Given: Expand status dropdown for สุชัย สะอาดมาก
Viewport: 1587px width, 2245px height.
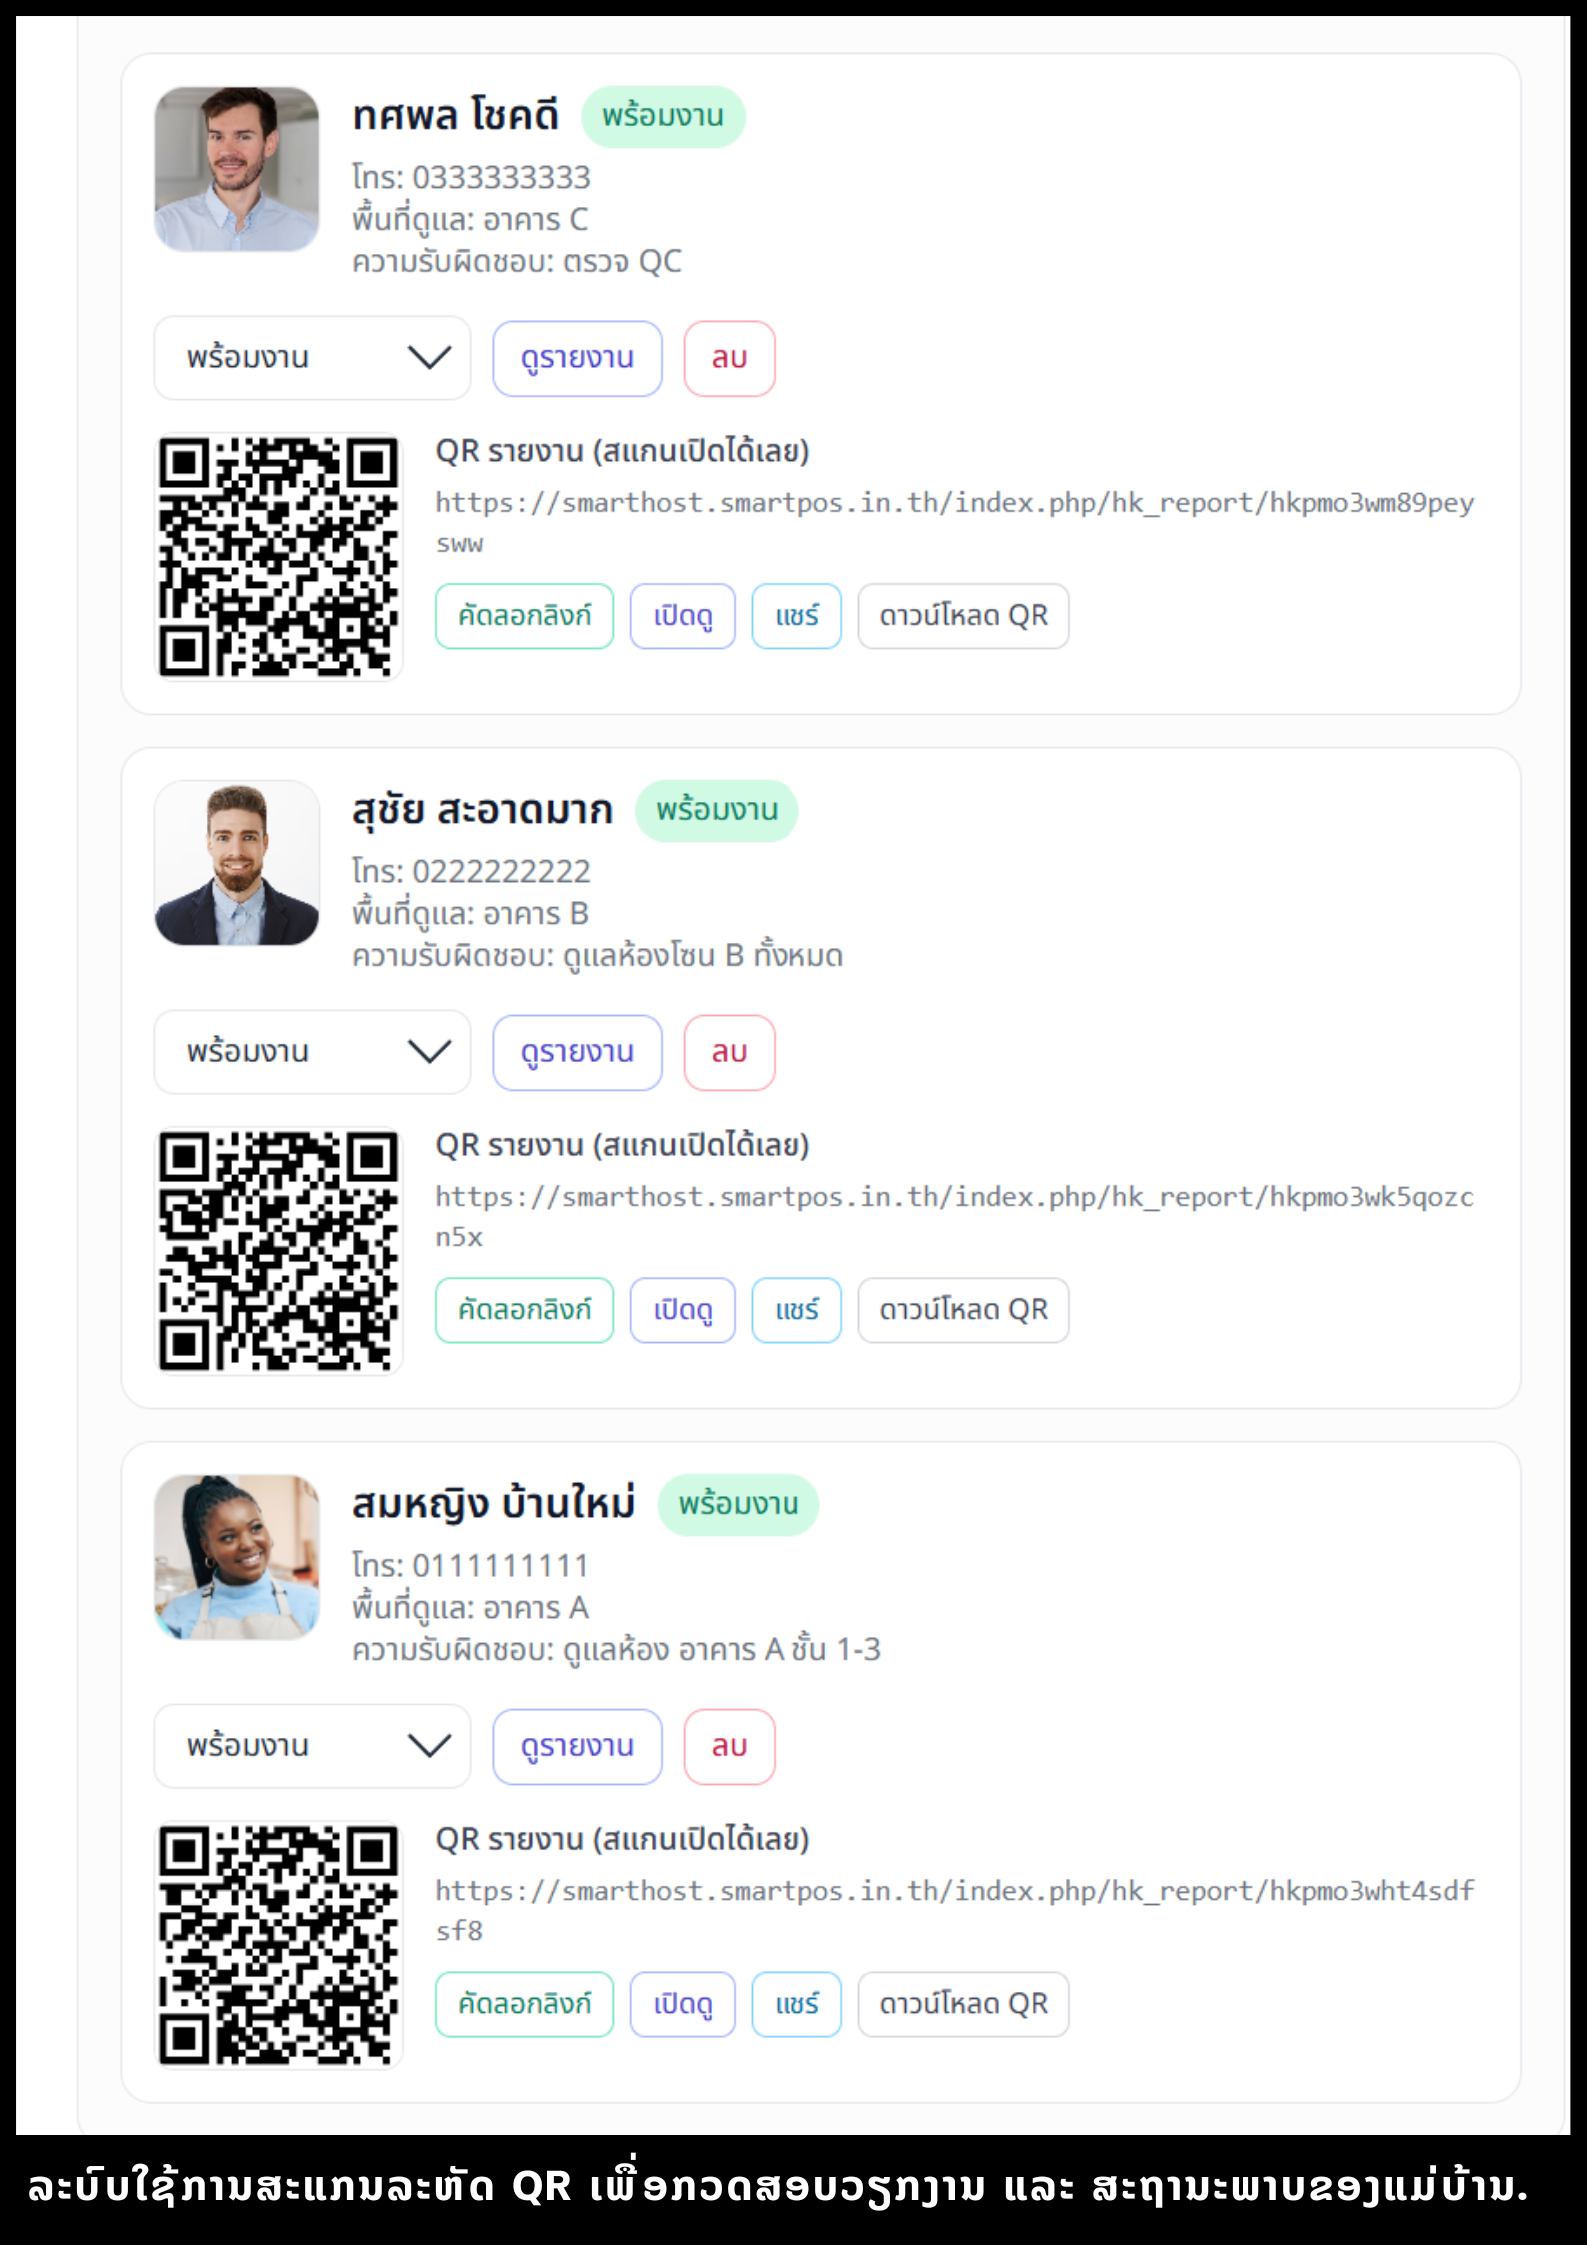Looking at the screenshot, I should (x=312, y=1052).
